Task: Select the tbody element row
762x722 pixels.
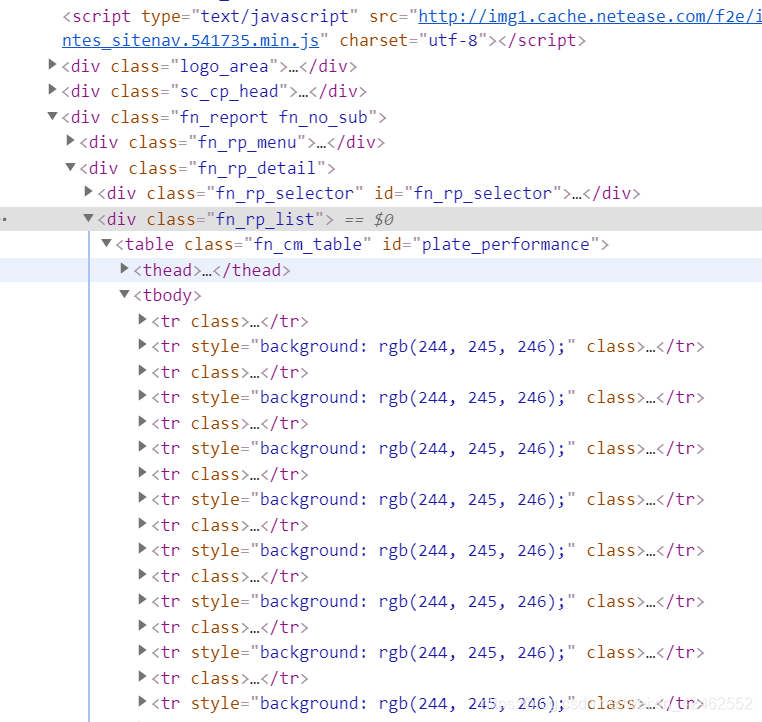Action: click(167, 295)
